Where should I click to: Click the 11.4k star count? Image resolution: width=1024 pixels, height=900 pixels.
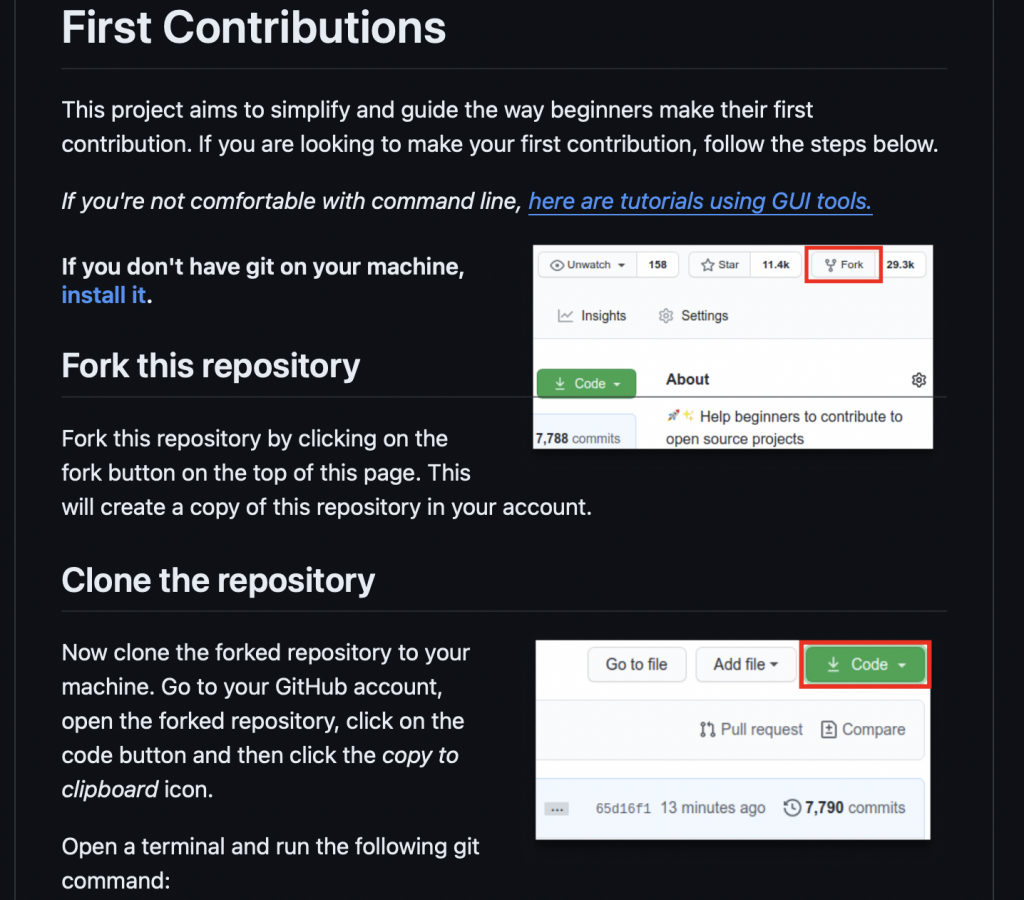coord(776,265)
